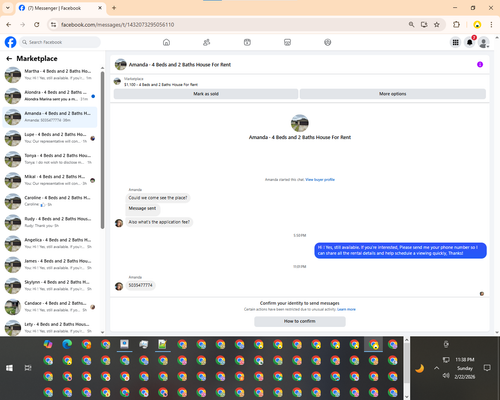Screen dimensions: 500x400
Task: Open Alondra conversation in list
Action: pos(50,96)
